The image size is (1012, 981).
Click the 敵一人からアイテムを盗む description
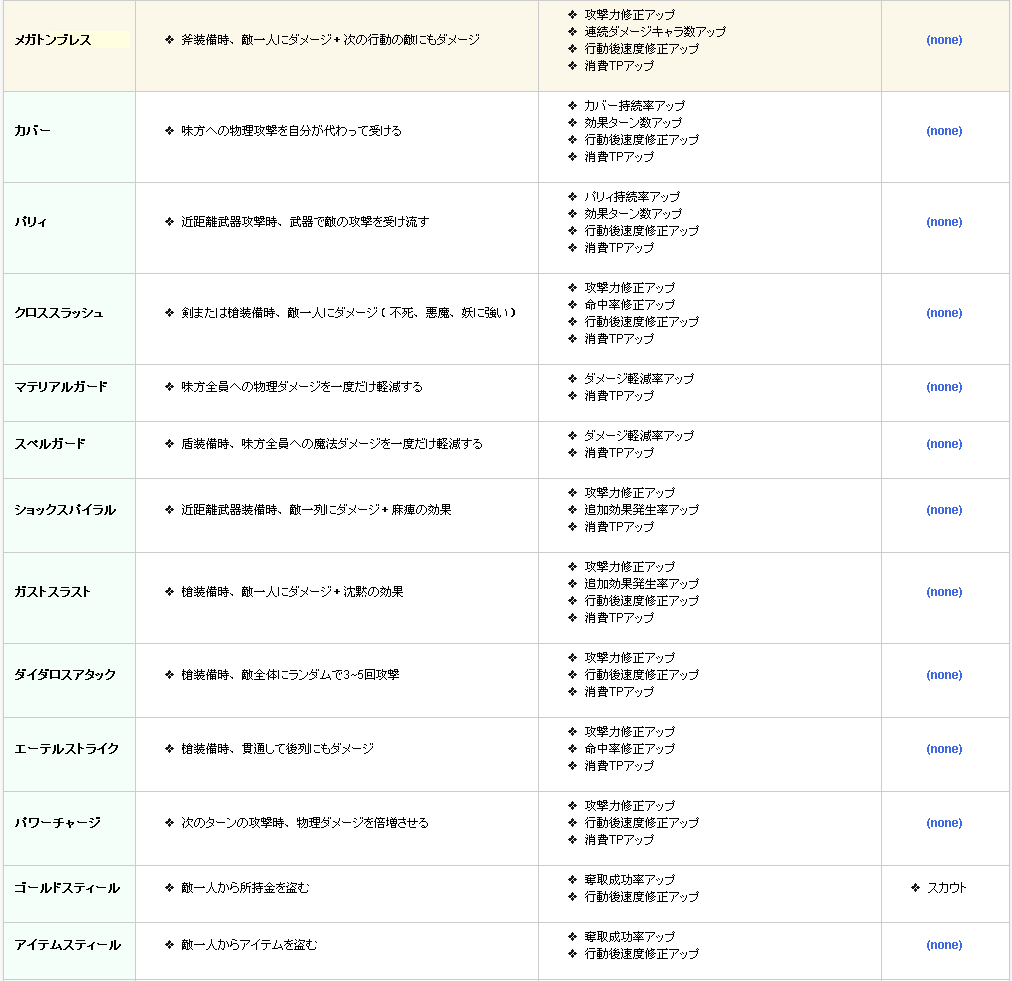click(249, 945)
